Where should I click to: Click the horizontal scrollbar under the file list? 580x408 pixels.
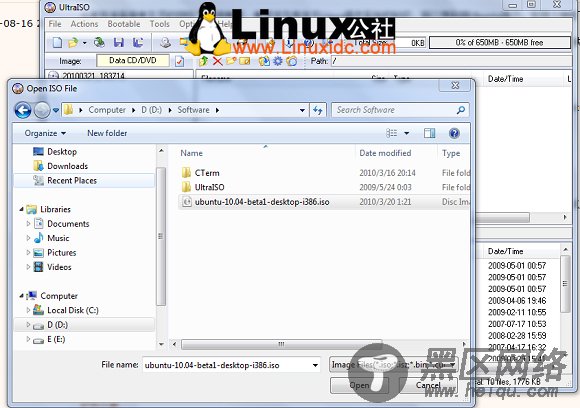point(281,344)
